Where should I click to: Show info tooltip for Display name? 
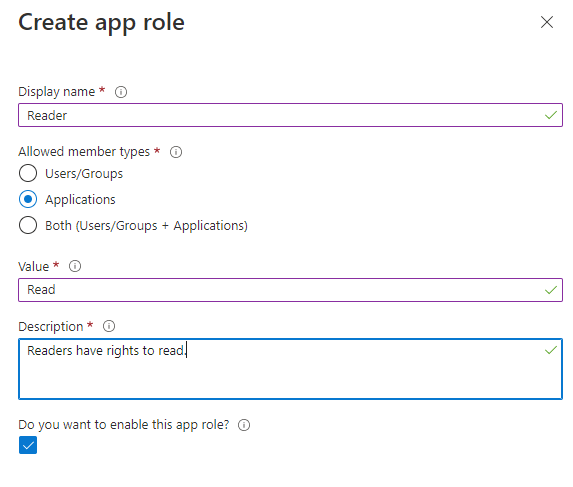[x=121, y=92]
